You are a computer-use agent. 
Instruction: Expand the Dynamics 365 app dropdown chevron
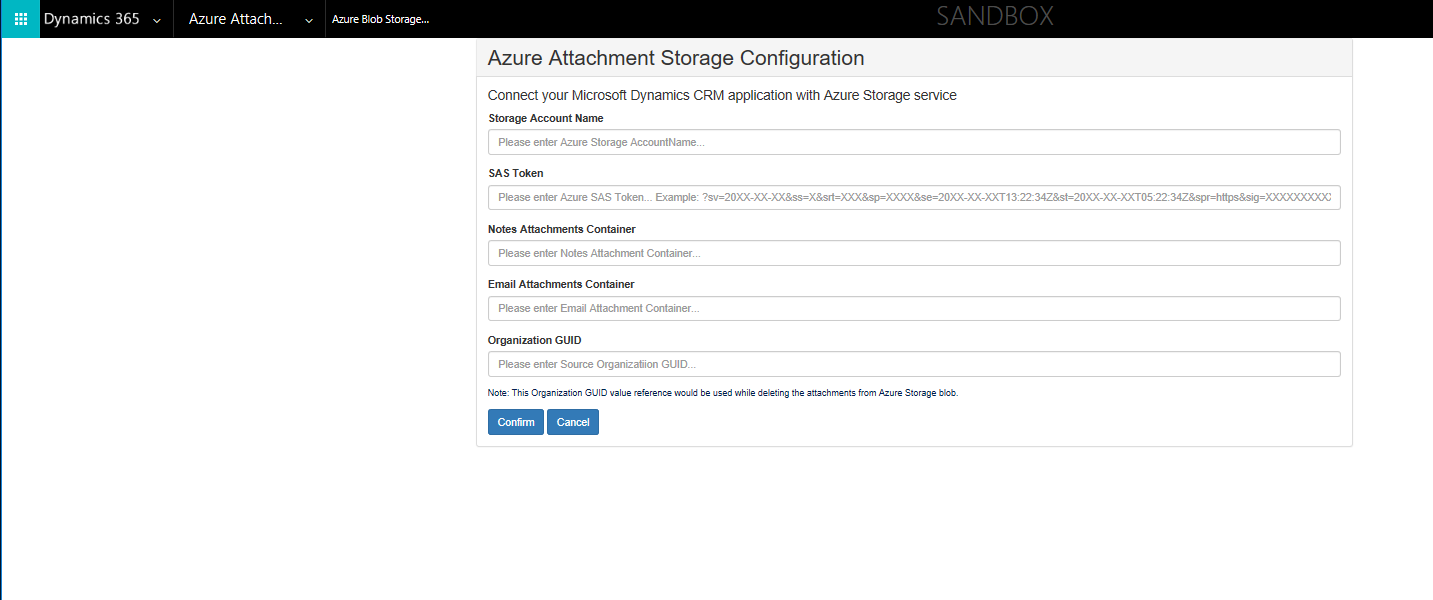point(156,19)
